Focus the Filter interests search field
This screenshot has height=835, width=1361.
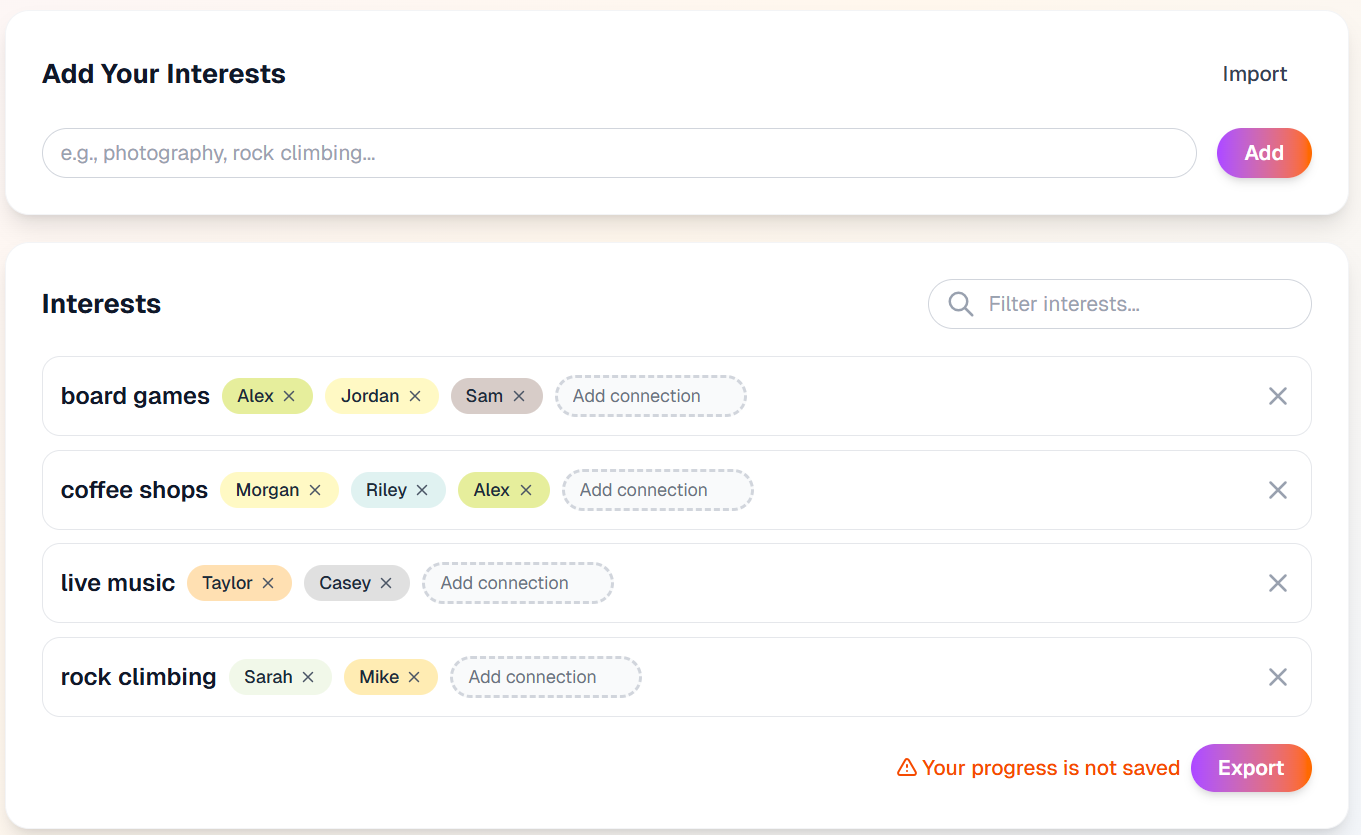click(x=1100, y=303)
